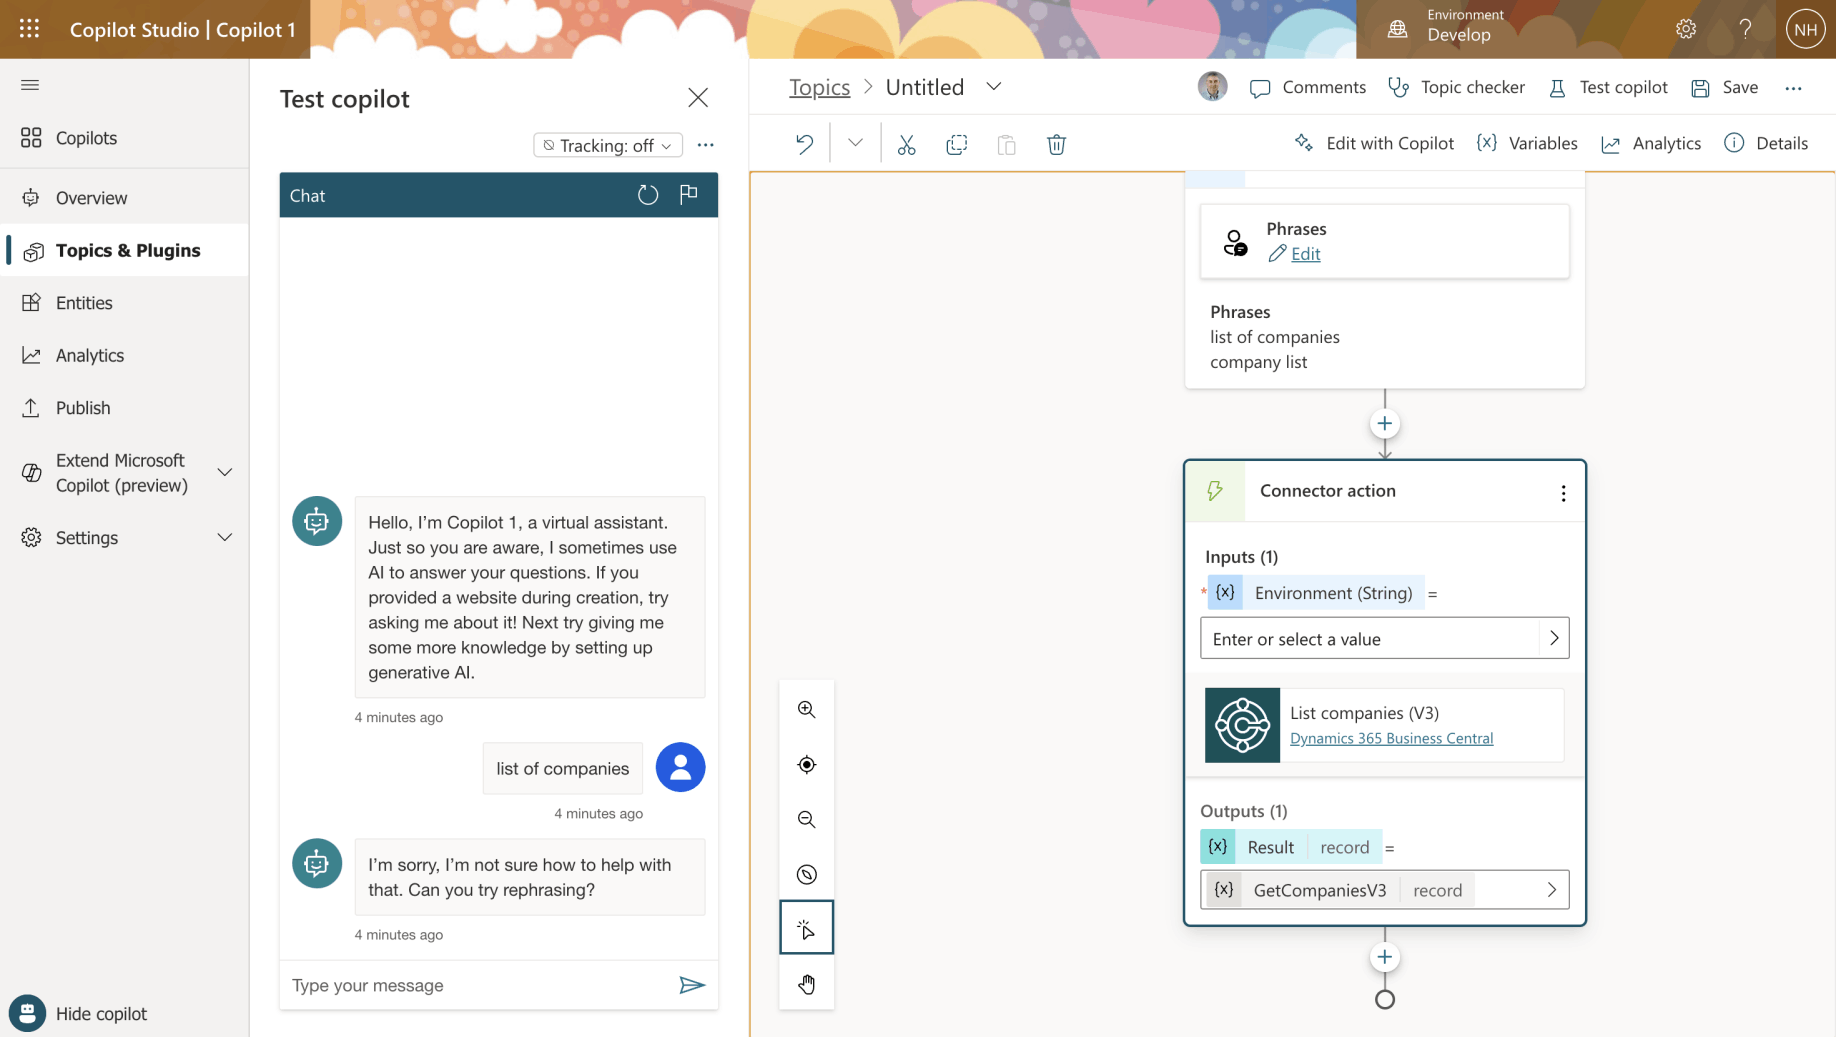Select the Result record output variable

tap(1290, 847)
